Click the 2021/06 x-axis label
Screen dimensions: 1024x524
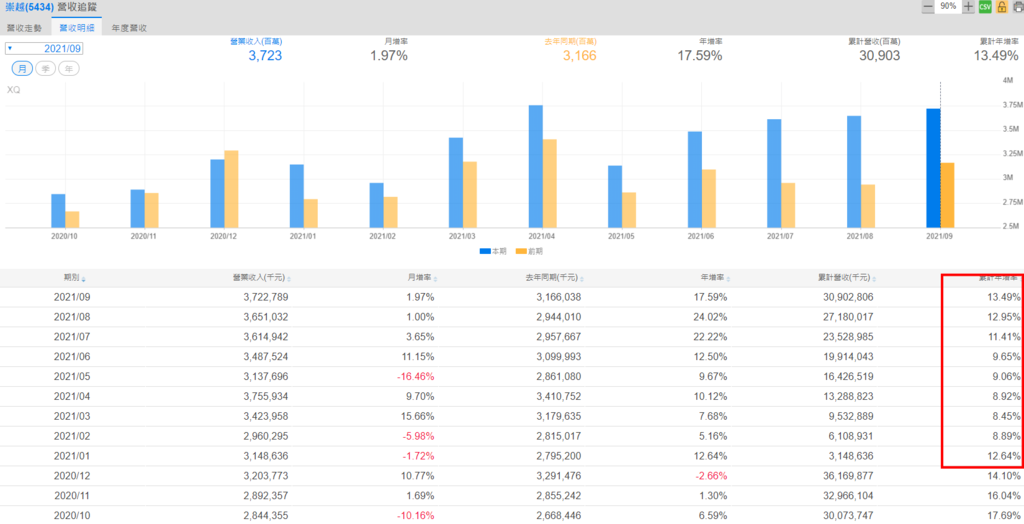701,236
